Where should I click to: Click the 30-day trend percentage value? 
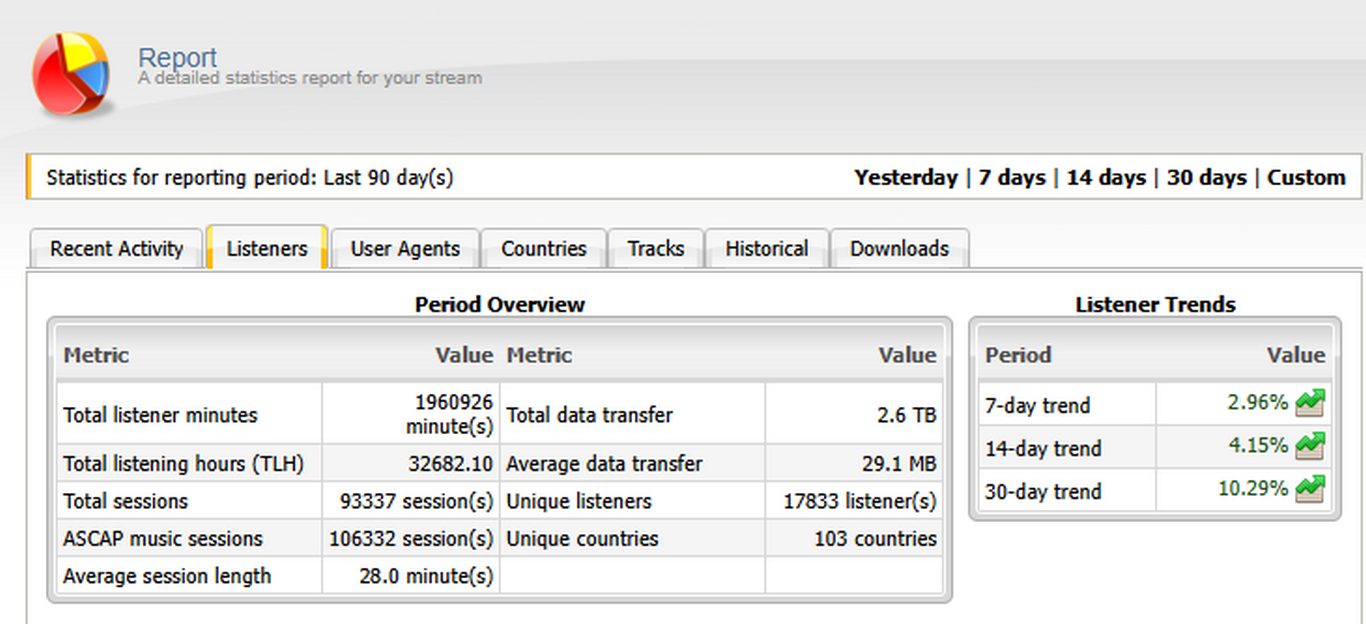tap(1258, 490)
